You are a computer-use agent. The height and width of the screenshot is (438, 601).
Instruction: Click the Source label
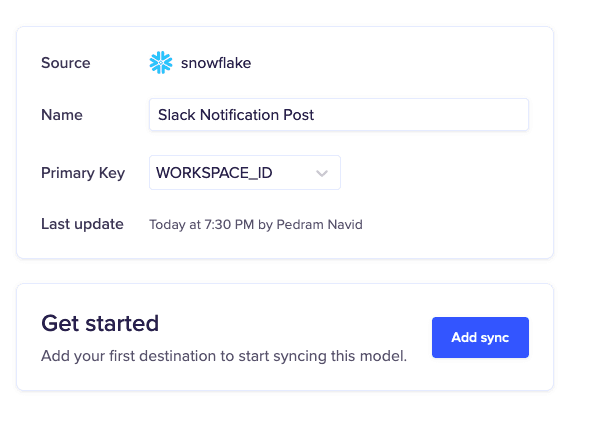point(66,63)
